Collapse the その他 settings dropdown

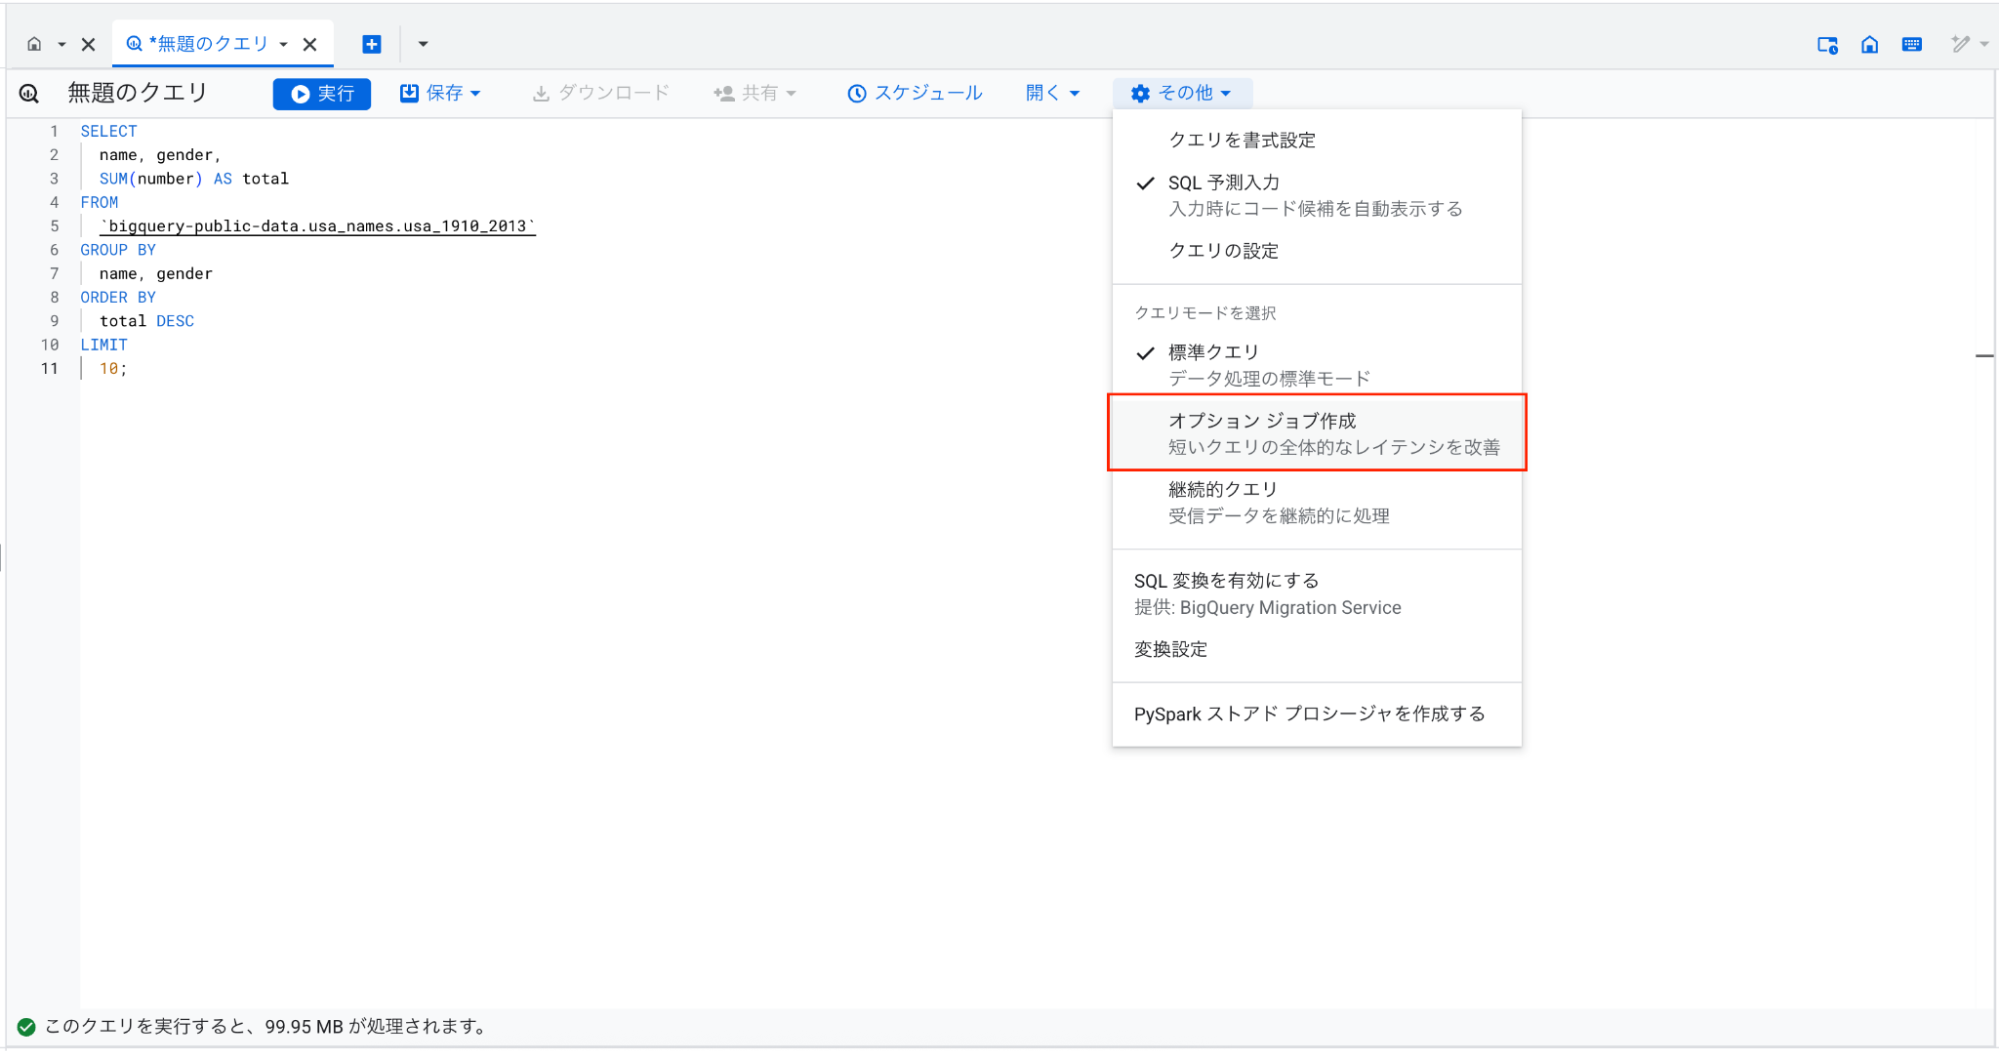click(1181, 93)
